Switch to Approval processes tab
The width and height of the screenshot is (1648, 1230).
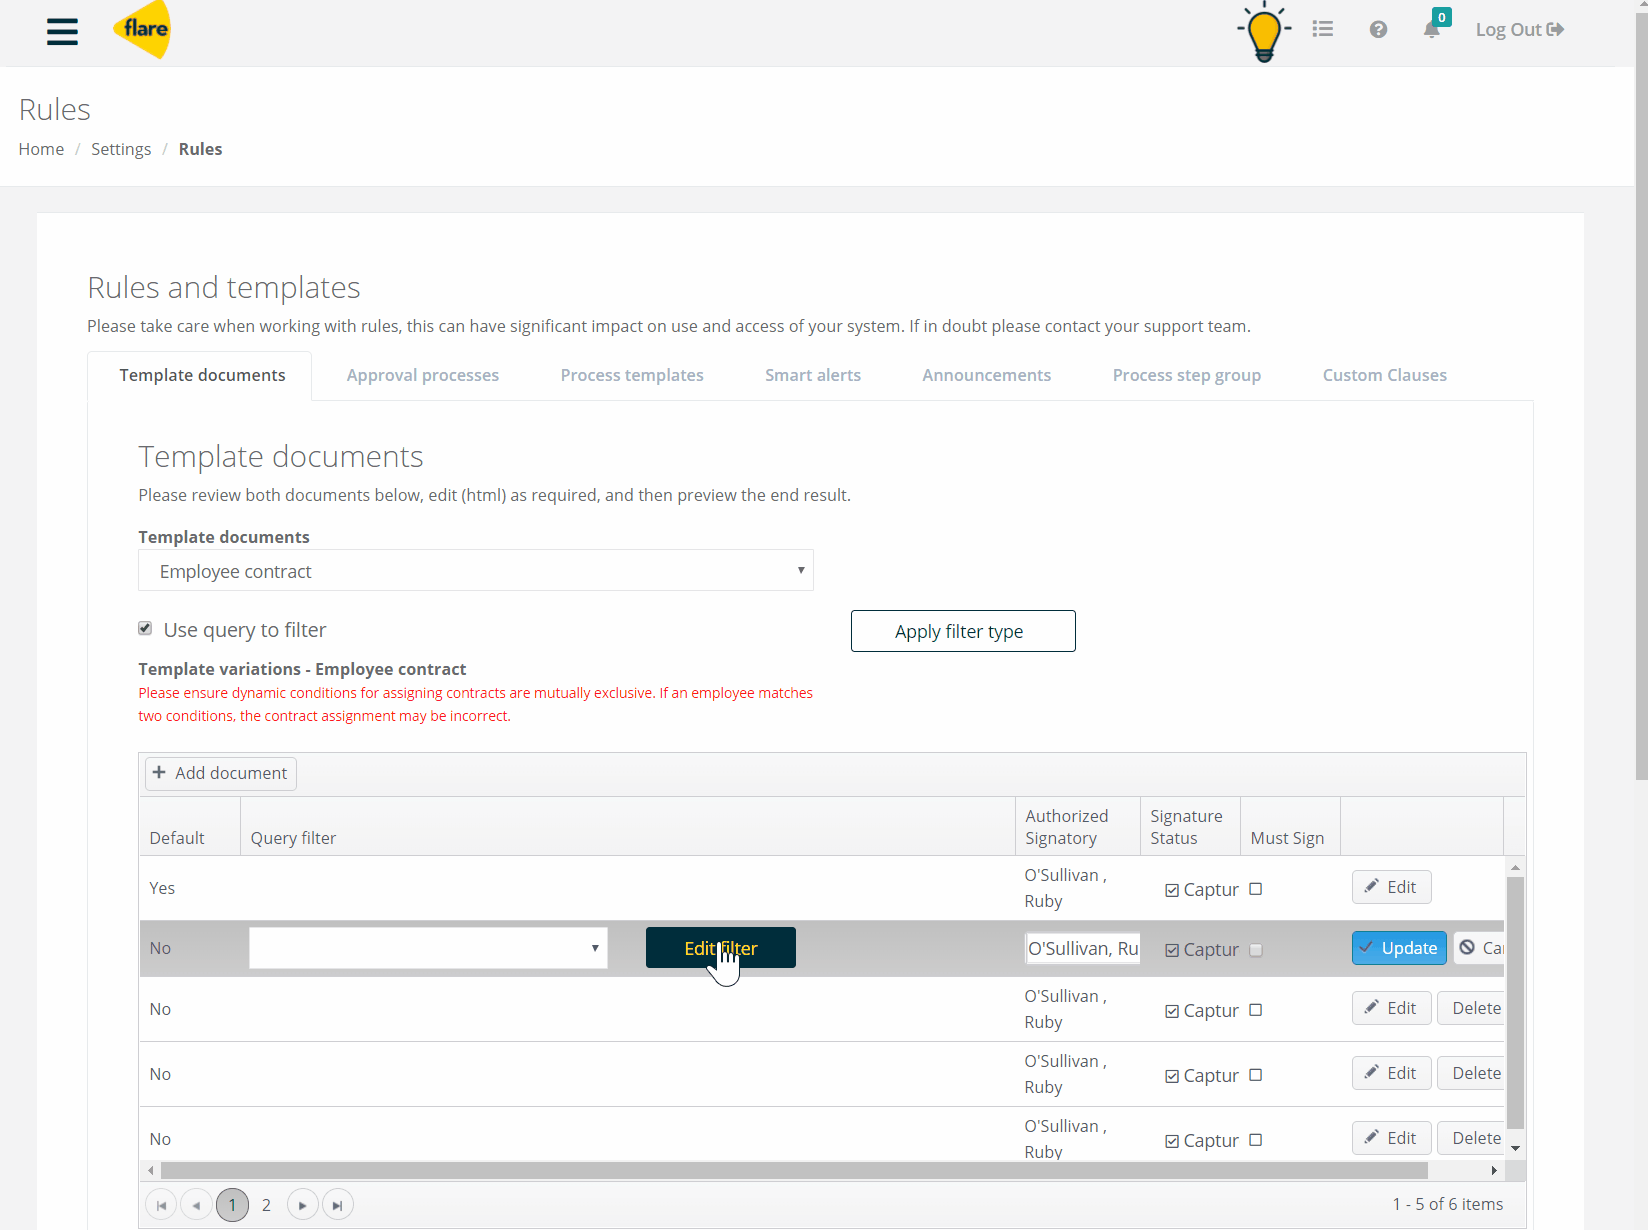click(422, 375)
